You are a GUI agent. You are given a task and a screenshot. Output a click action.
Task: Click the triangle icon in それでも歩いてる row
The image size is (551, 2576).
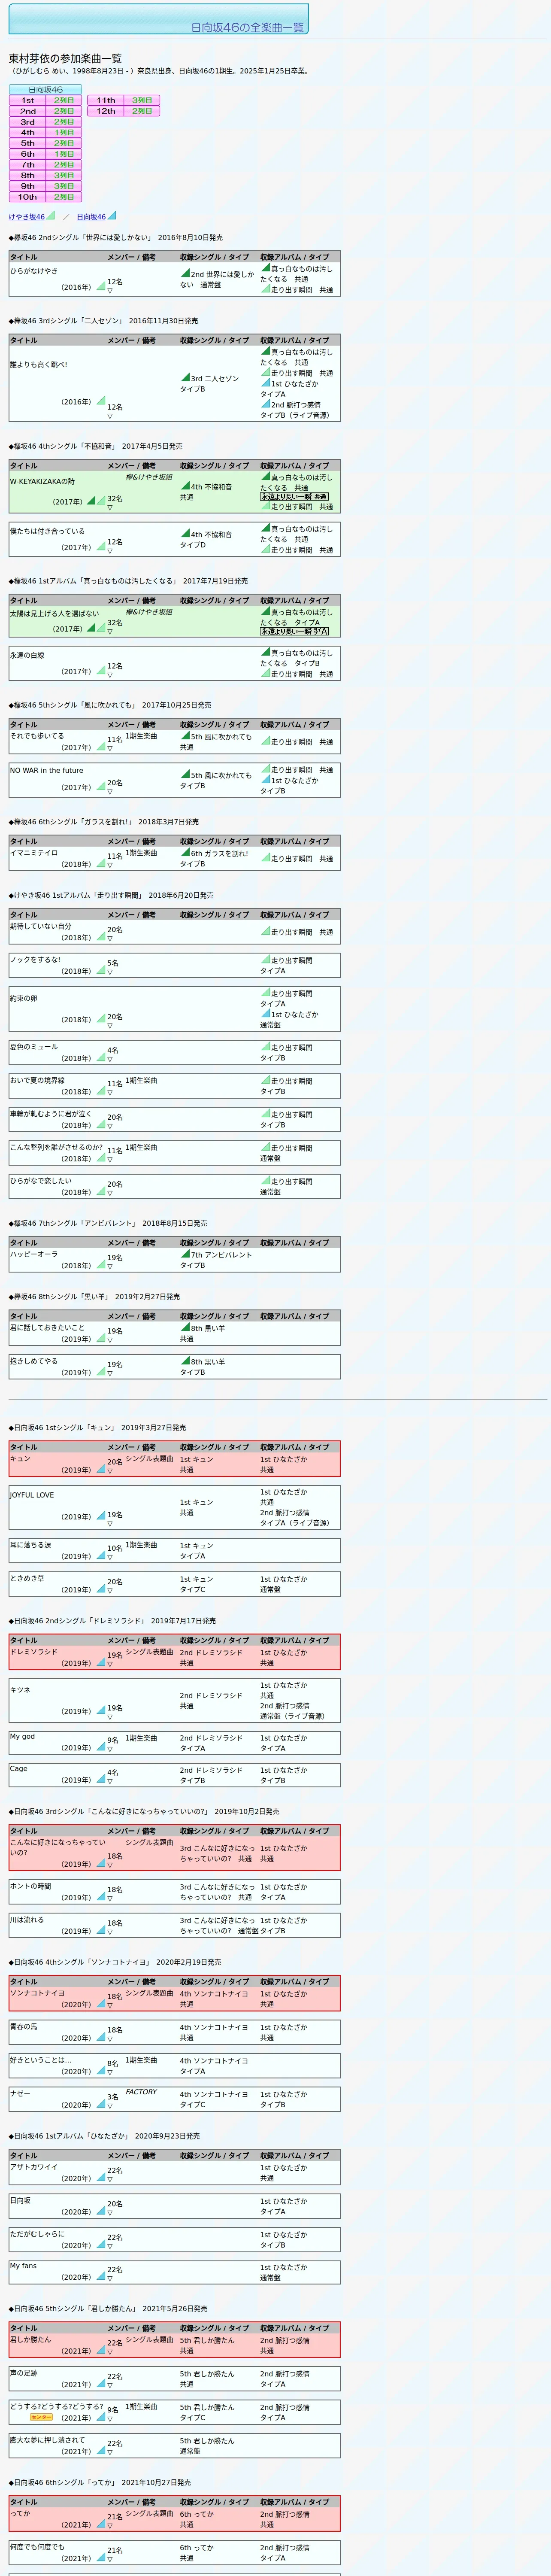click(x=100, y=747)
